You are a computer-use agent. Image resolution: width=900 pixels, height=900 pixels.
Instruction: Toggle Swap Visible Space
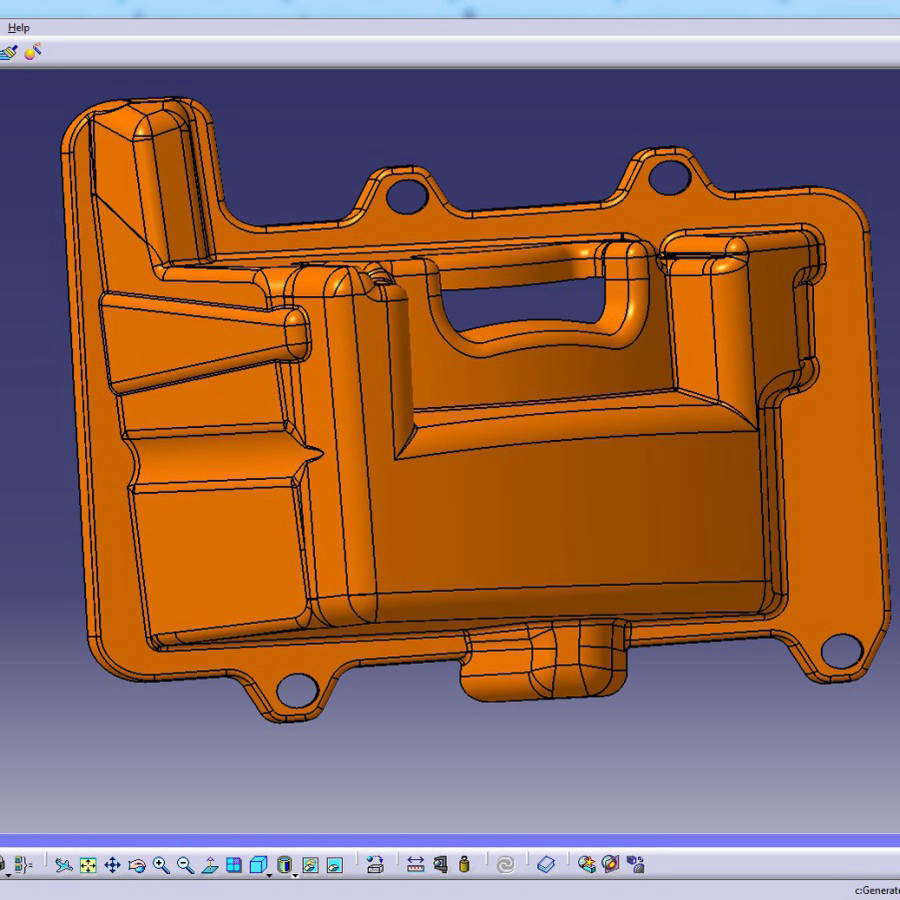[x=334, y=865]
